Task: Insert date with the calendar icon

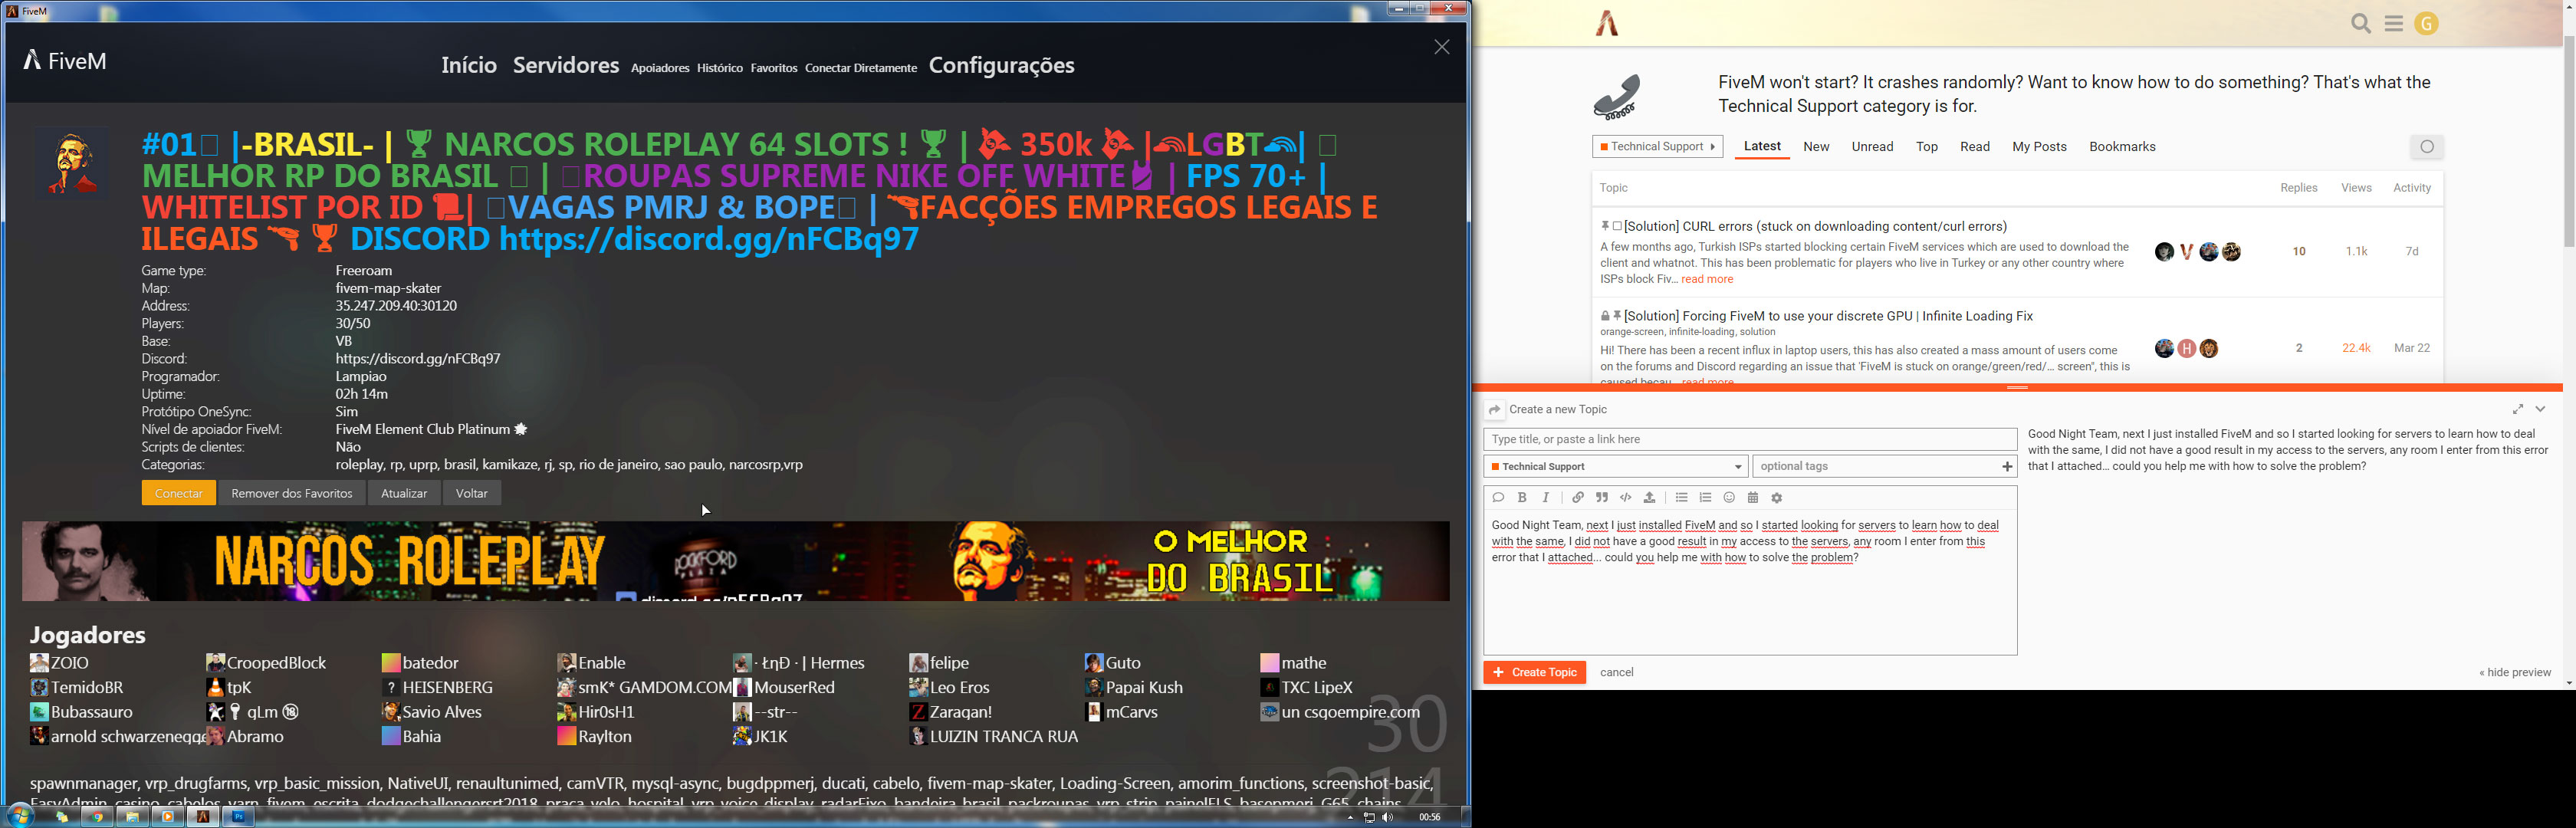Action: coord(1753,498)
